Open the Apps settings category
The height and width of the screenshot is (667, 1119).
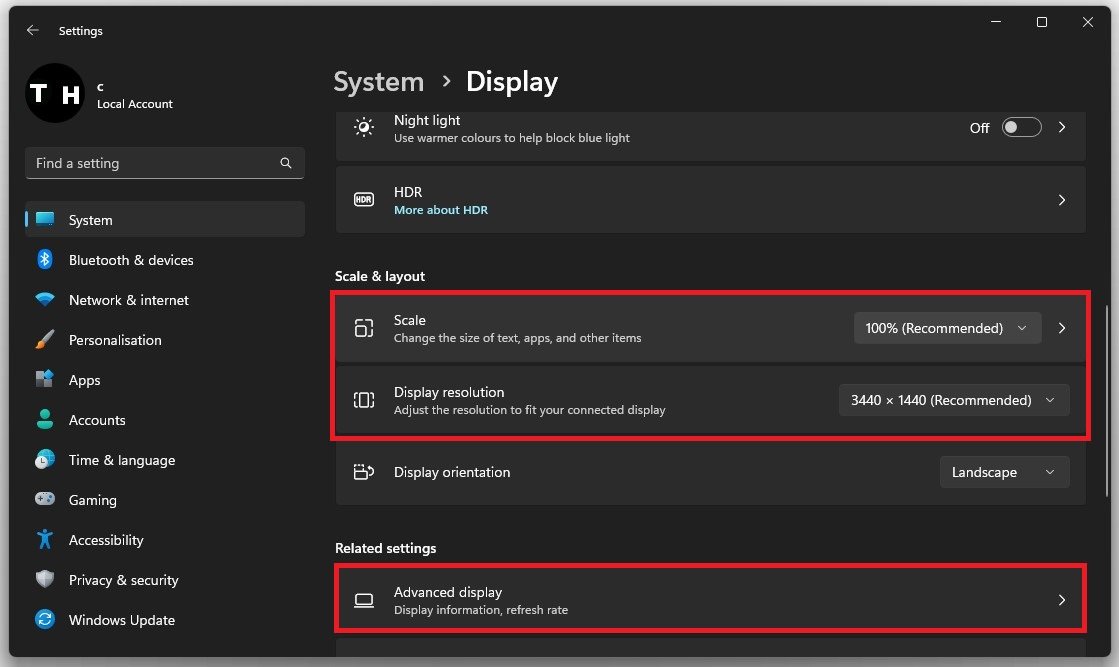tap(85, 380)
